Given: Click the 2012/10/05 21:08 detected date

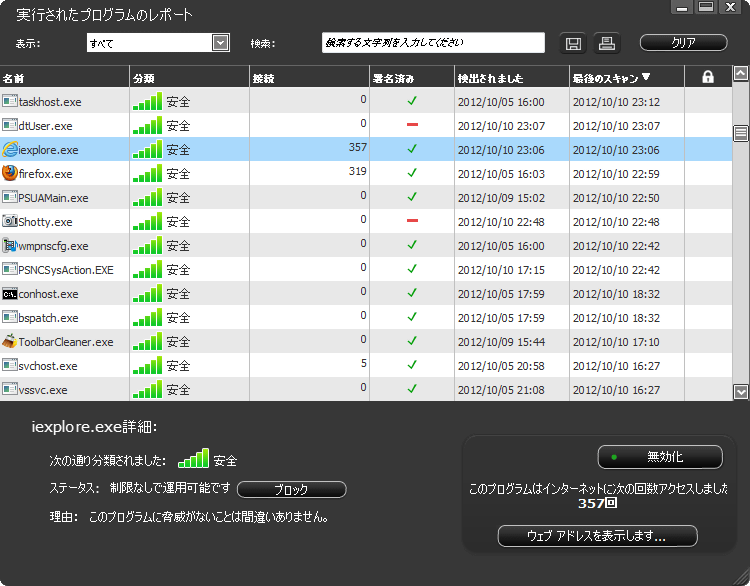Looking at the screenshot, I should pos(501,390).
